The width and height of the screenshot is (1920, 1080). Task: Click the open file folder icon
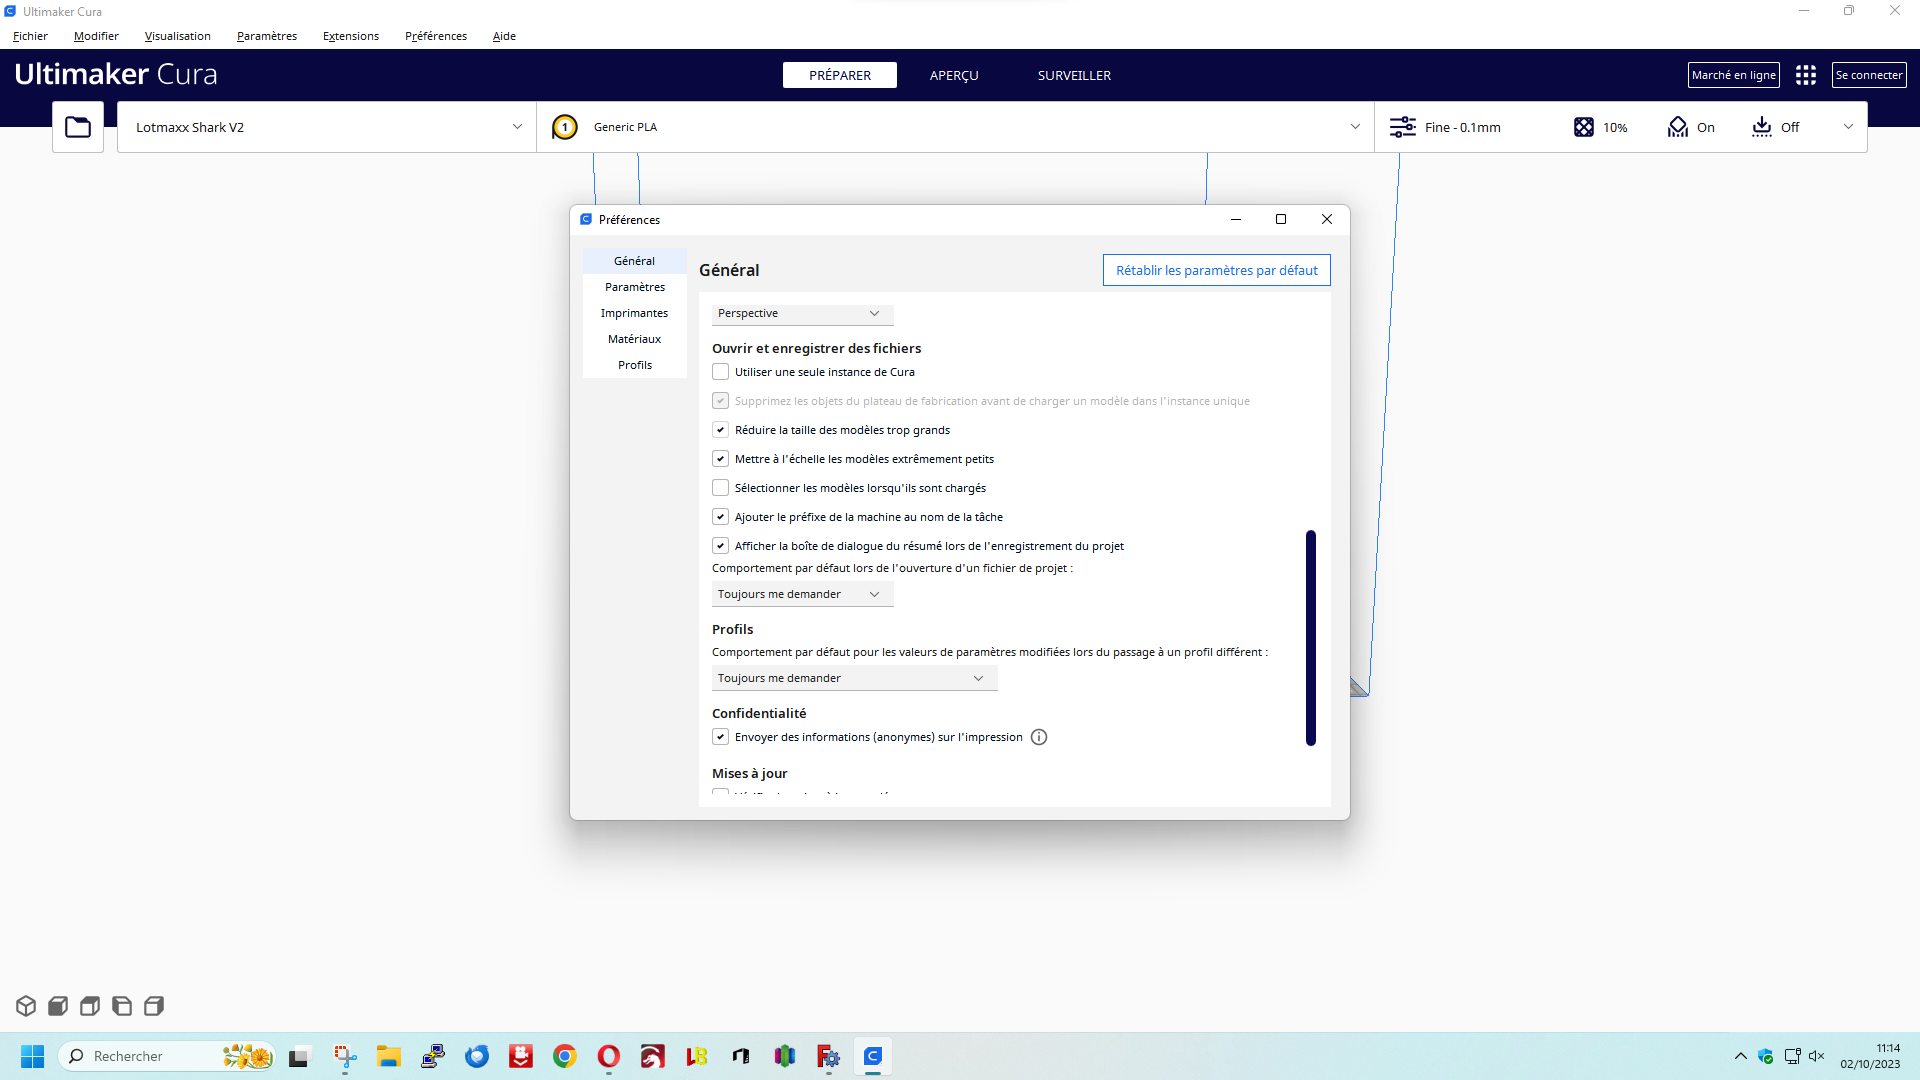pyautogui.click(x=78, y=127)
